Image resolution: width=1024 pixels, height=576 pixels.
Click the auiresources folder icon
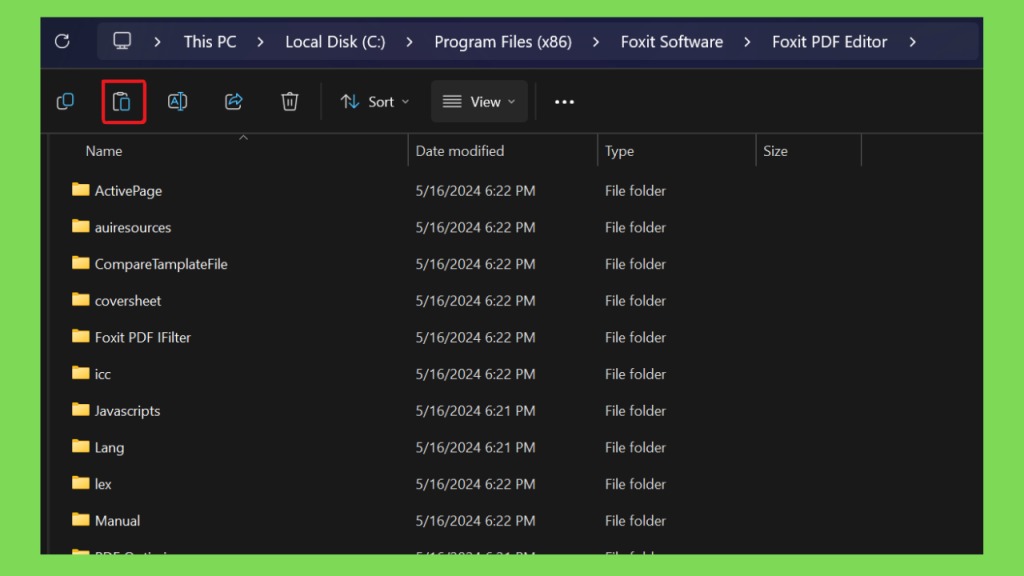80,226
